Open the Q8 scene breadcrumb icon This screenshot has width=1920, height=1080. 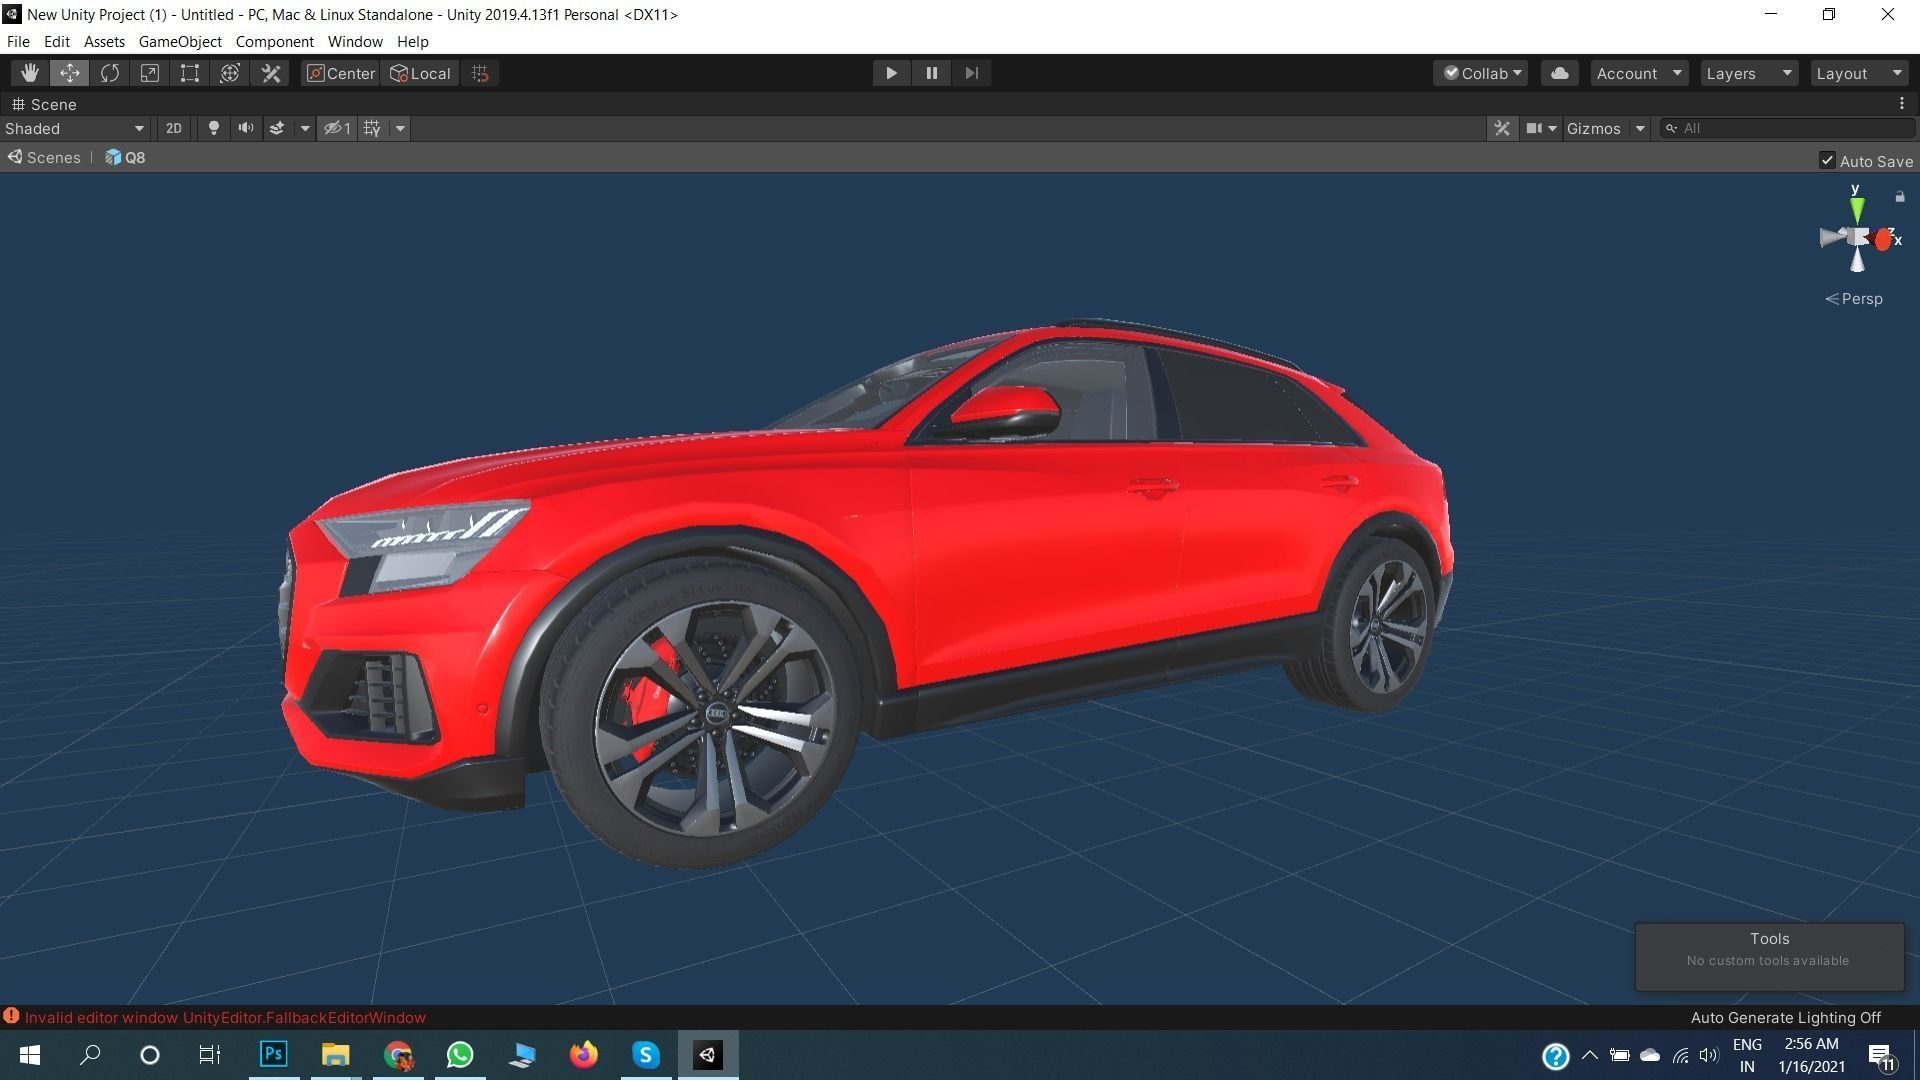click(115, 157)
